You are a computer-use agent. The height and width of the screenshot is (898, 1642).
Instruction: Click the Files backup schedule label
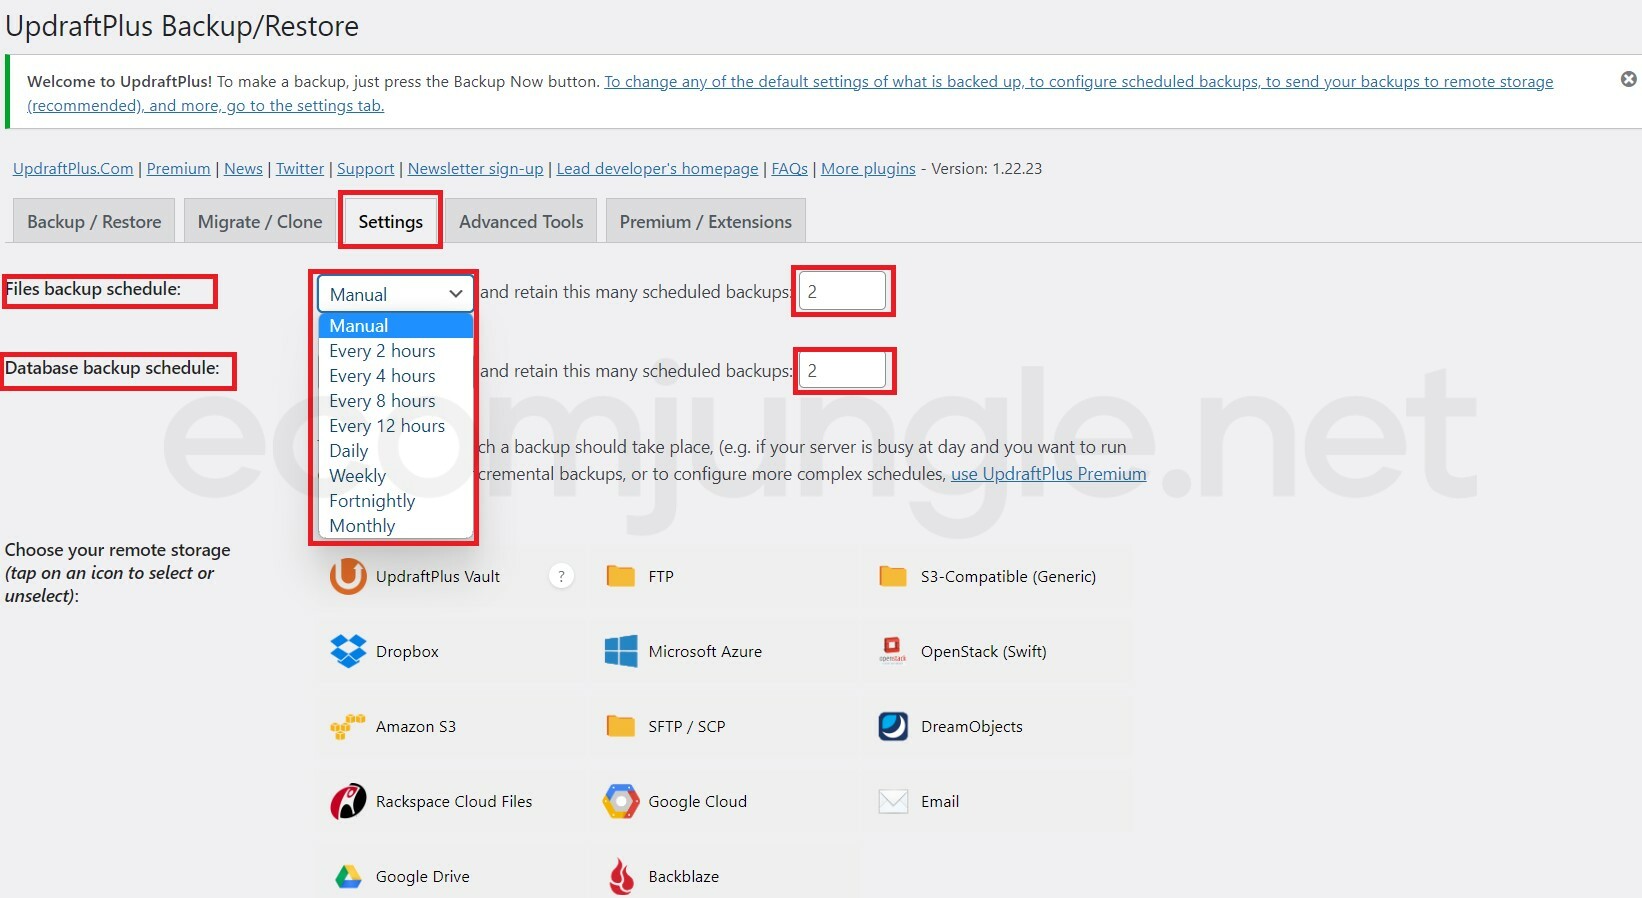pyautogui.click(x=93, y=289)
